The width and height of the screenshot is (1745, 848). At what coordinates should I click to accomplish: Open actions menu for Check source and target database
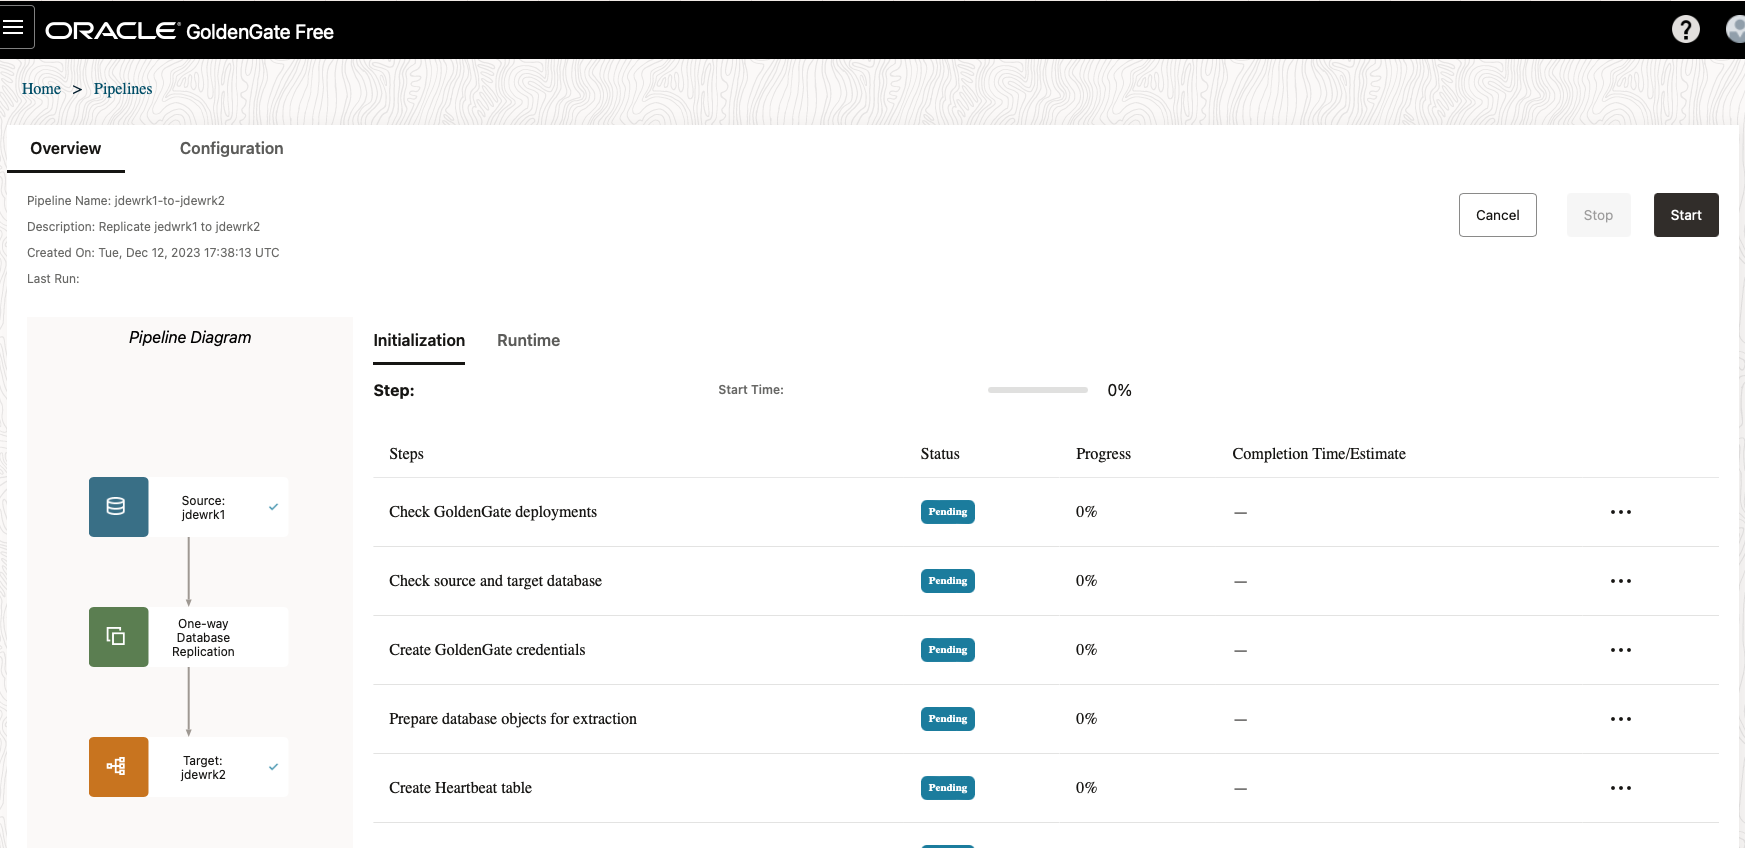click(1621, 581)
